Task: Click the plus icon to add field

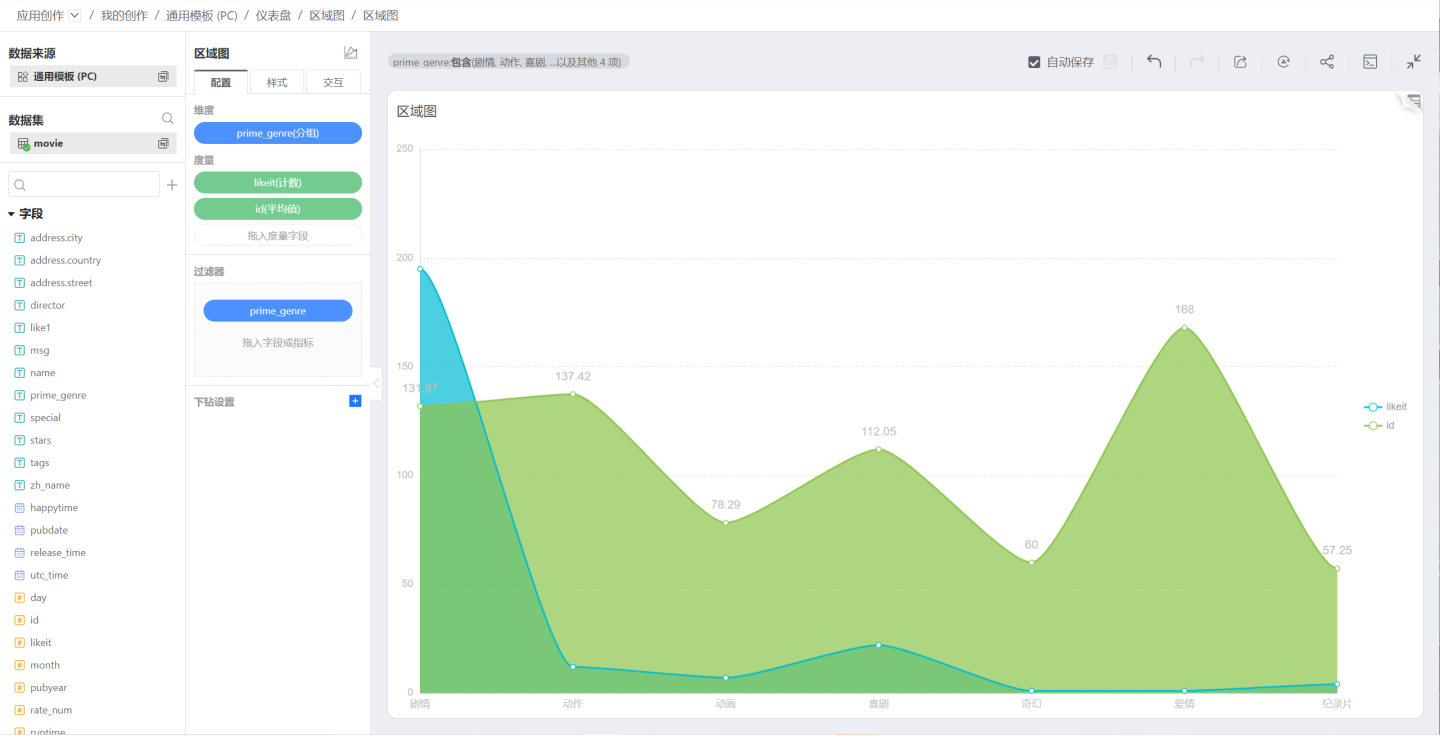Action: pyautogui.click(x=172, y=185)
